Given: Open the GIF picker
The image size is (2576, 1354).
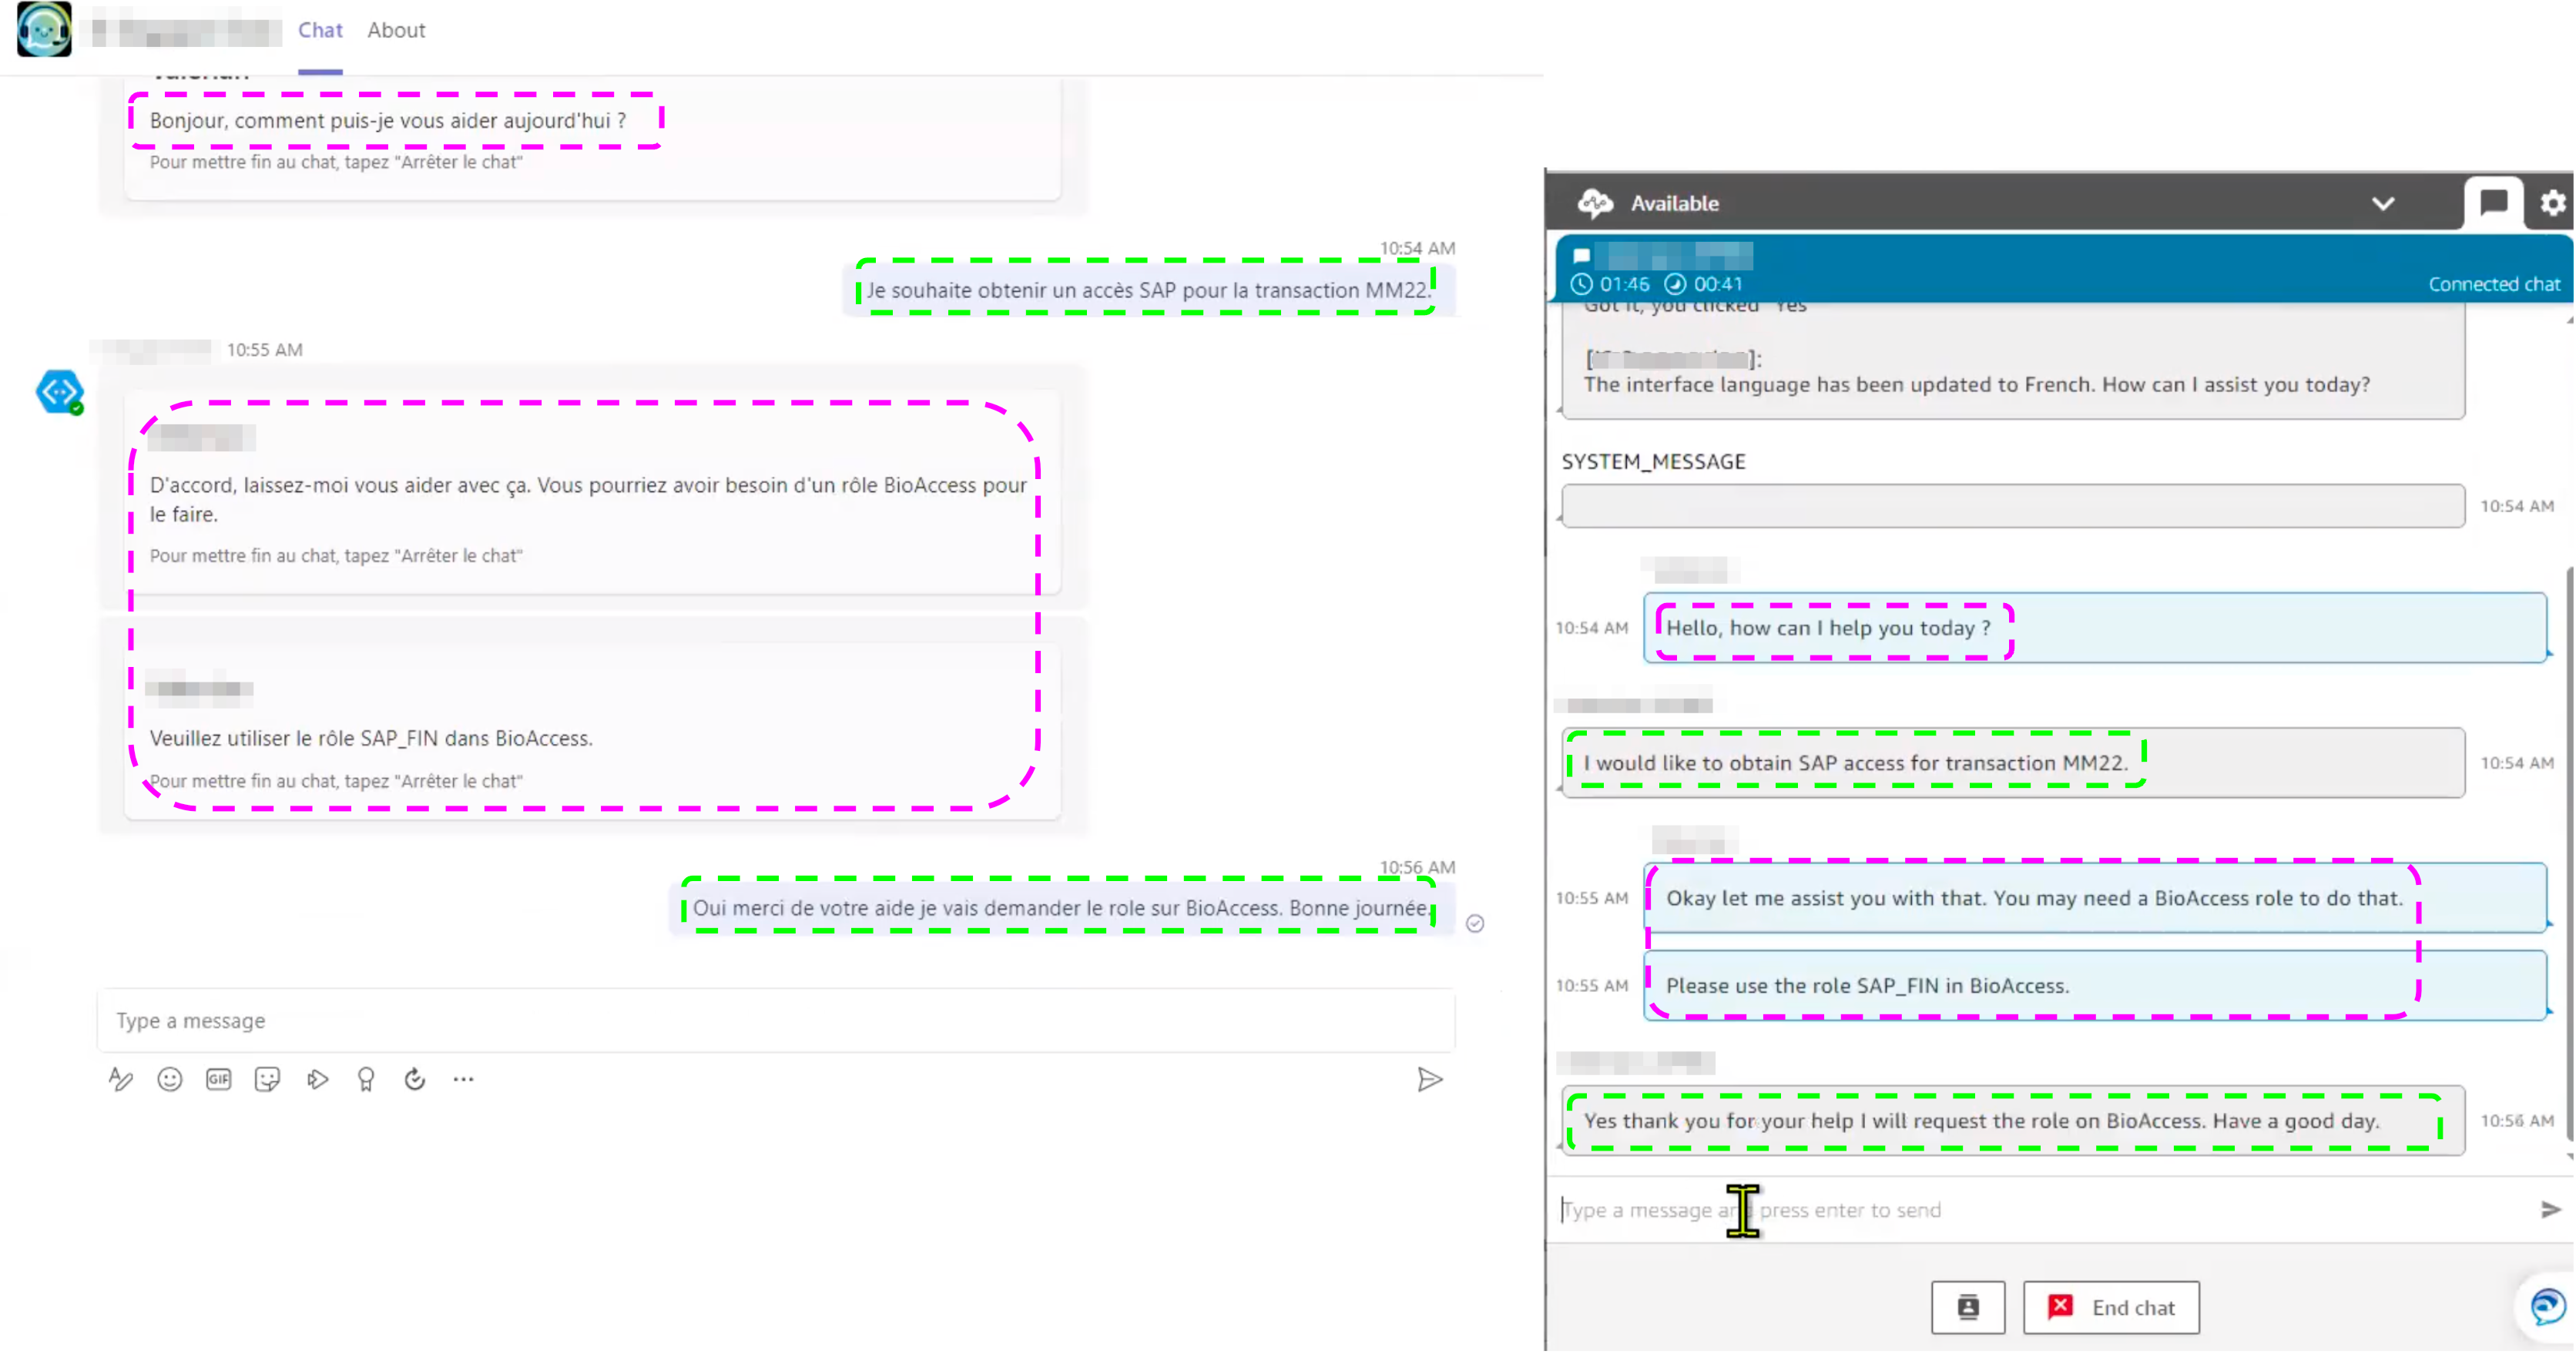Looking at the screenshot, I should [218, 1080].
